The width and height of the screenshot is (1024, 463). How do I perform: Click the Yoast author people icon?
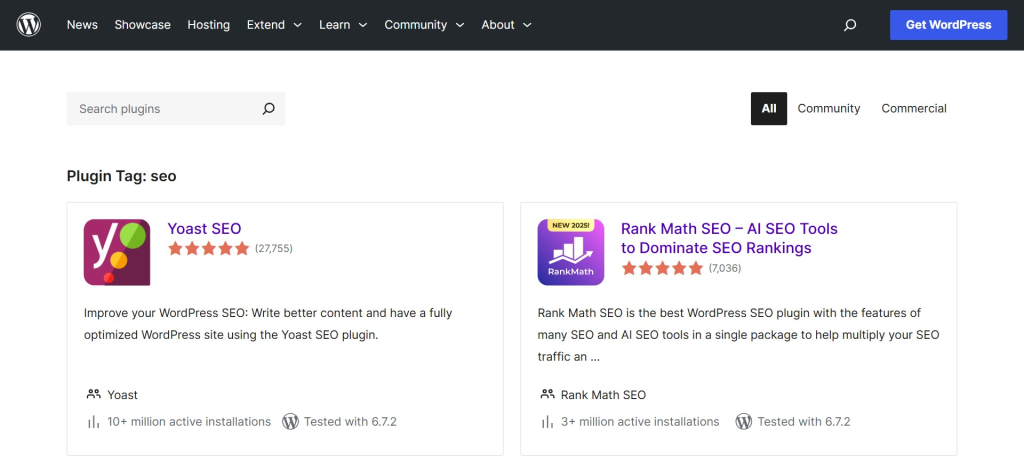tap(93, 394)
